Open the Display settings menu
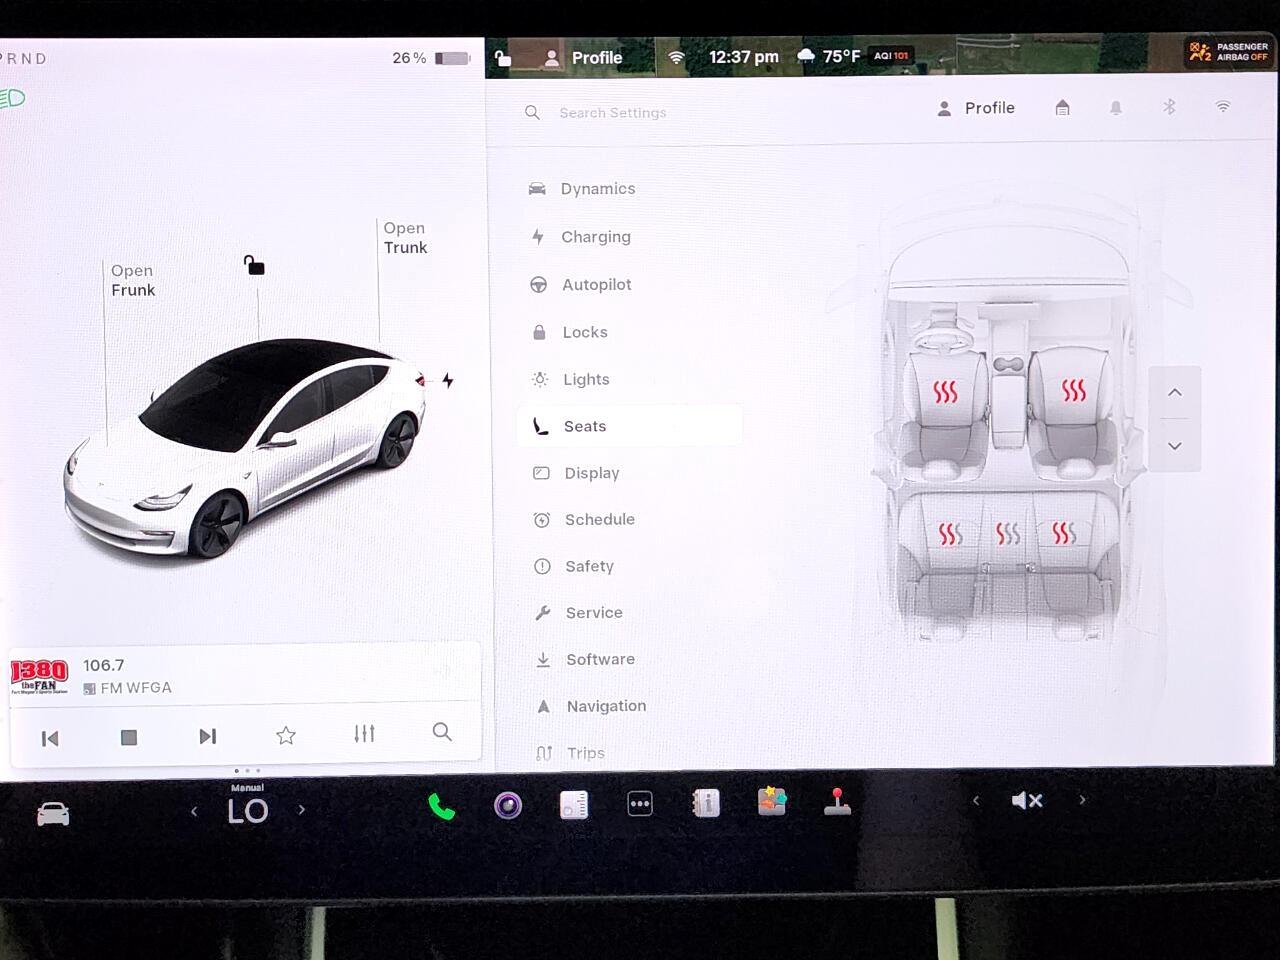The height and width of the screenshot is (960, 1280). (576, 473)
